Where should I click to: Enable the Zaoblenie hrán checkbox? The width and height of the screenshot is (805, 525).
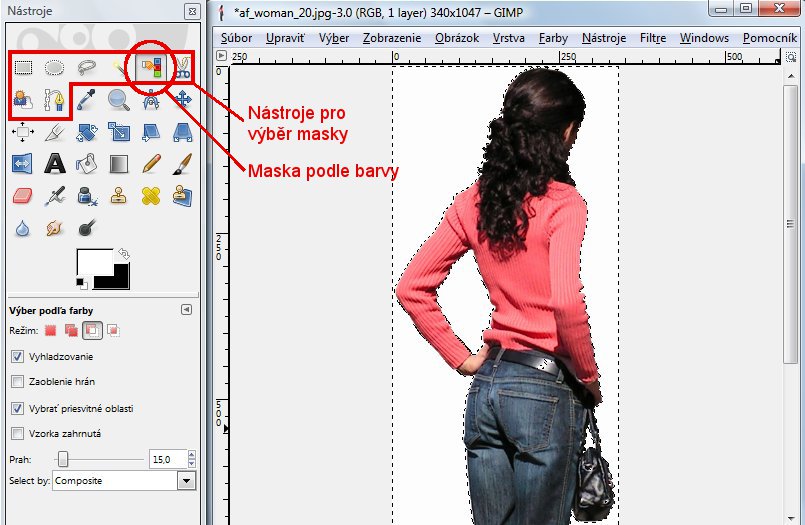(x=17, y=381)
